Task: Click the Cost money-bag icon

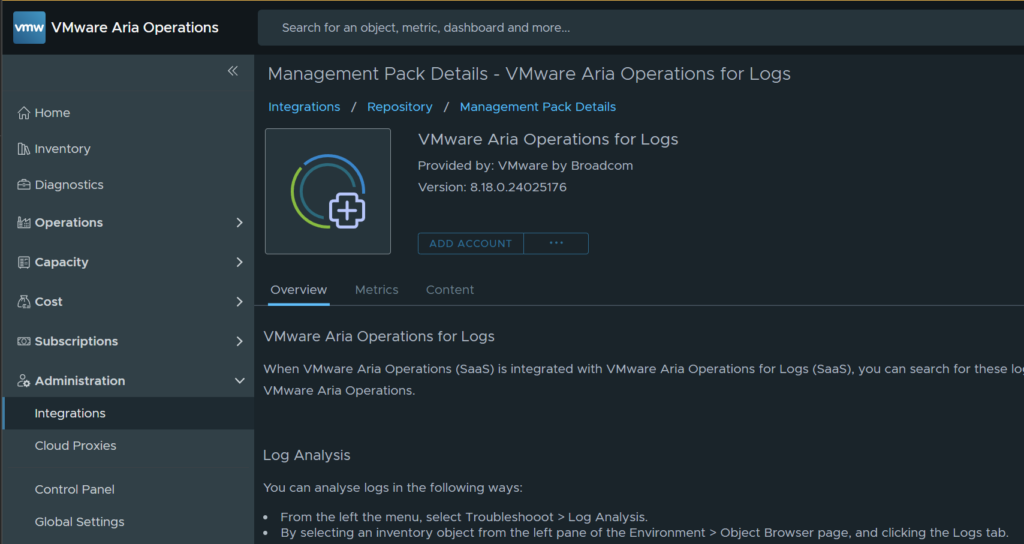Action: click(24, 302)
